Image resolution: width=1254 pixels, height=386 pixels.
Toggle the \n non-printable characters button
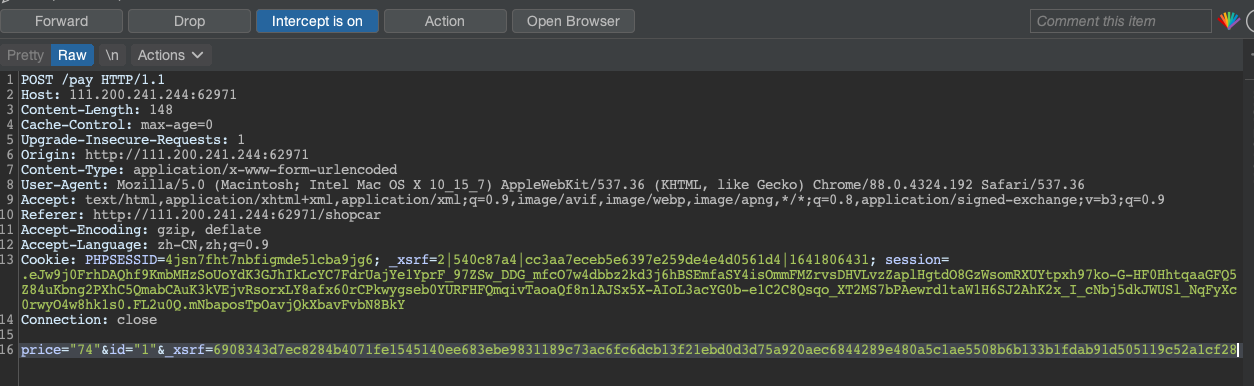pyautogui.click(x=112, y=55)
